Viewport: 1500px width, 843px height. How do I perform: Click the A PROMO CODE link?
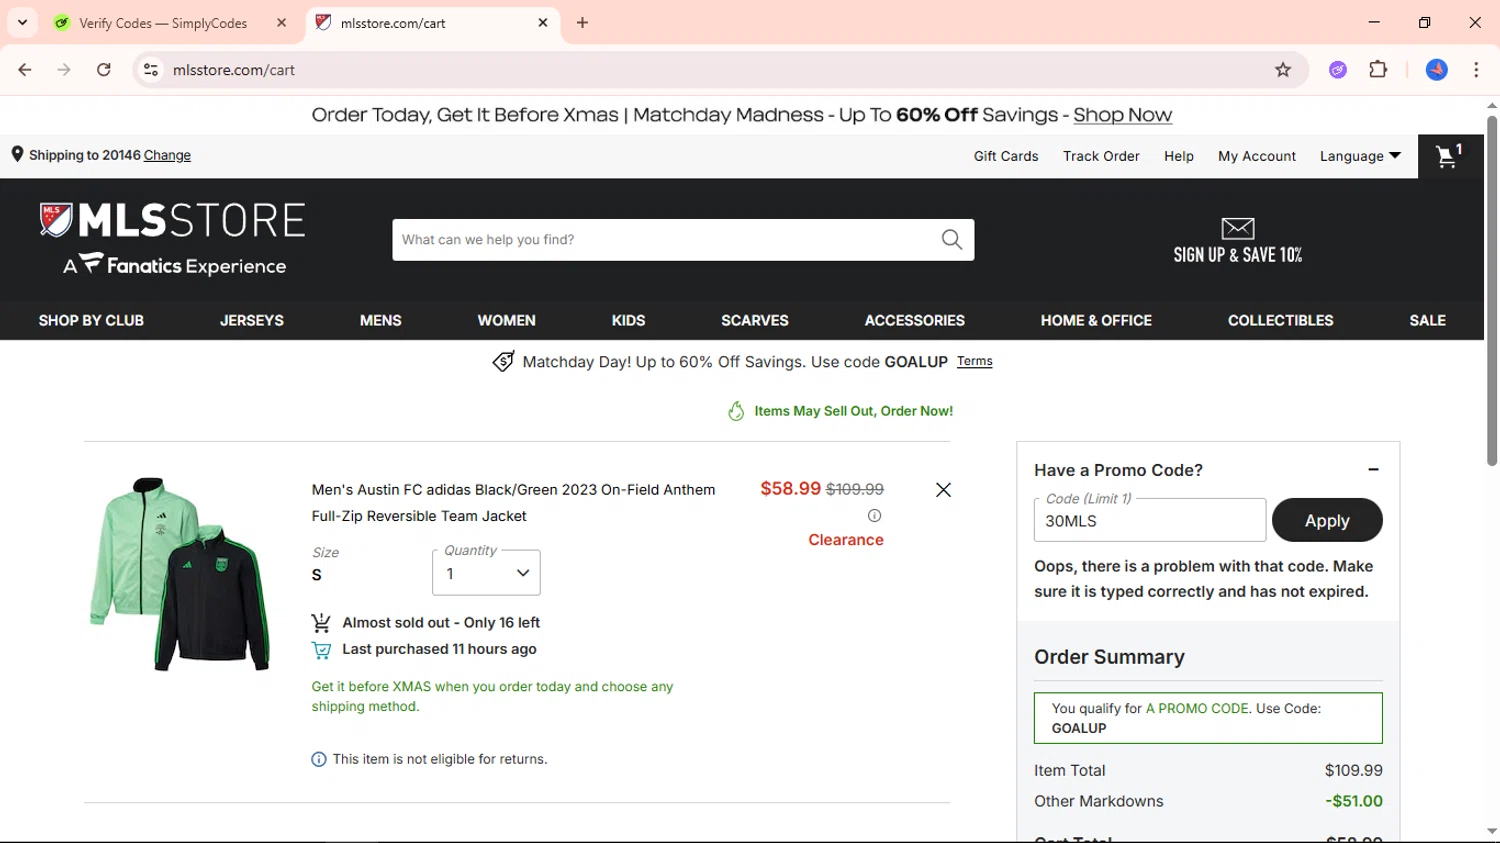(1197, 708)
